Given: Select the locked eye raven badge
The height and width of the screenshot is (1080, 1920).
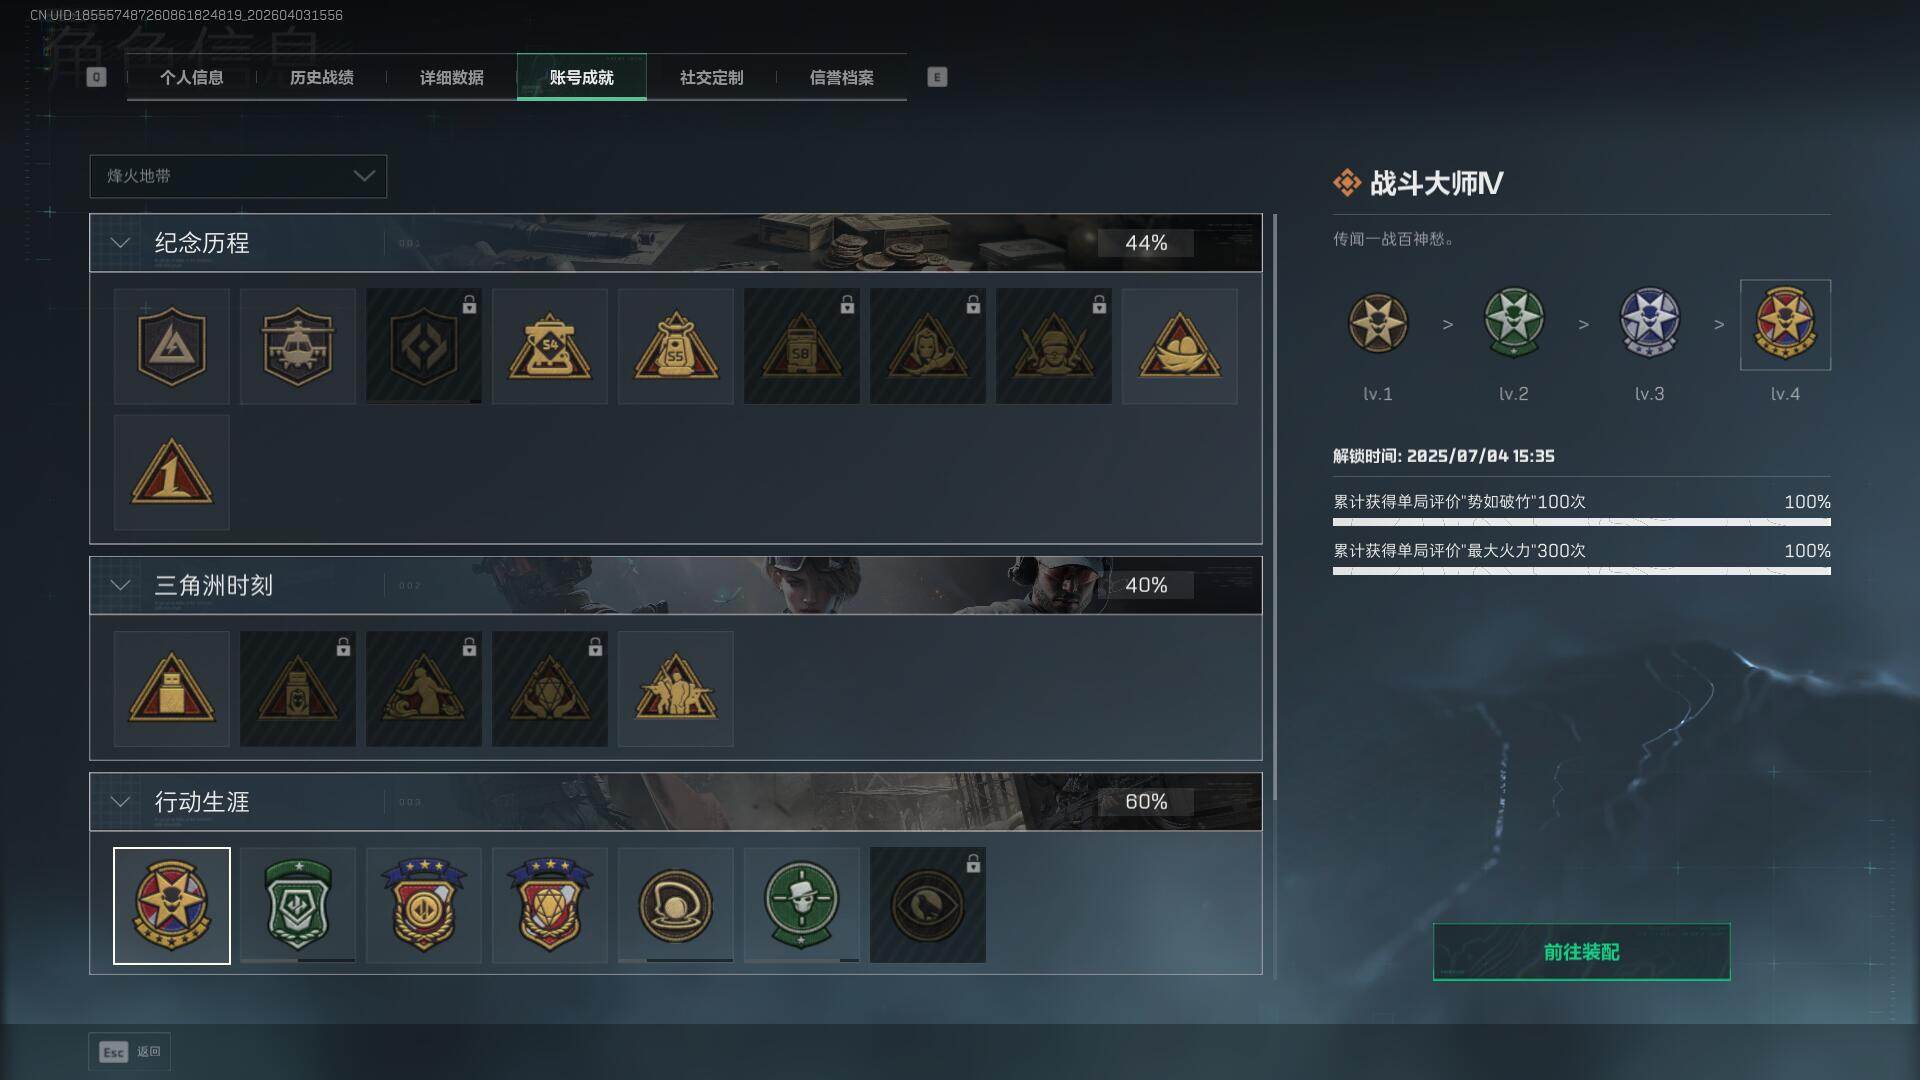Looking at the screenshot, I should pyautogui.click(x=927, y=905).
